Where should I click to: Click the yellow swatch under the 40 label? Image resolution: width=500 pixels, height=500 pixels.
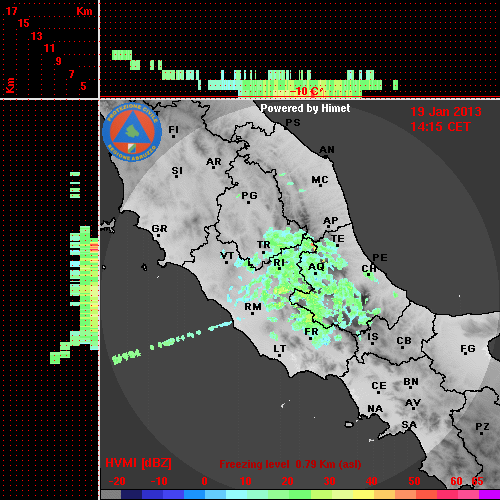363,494
